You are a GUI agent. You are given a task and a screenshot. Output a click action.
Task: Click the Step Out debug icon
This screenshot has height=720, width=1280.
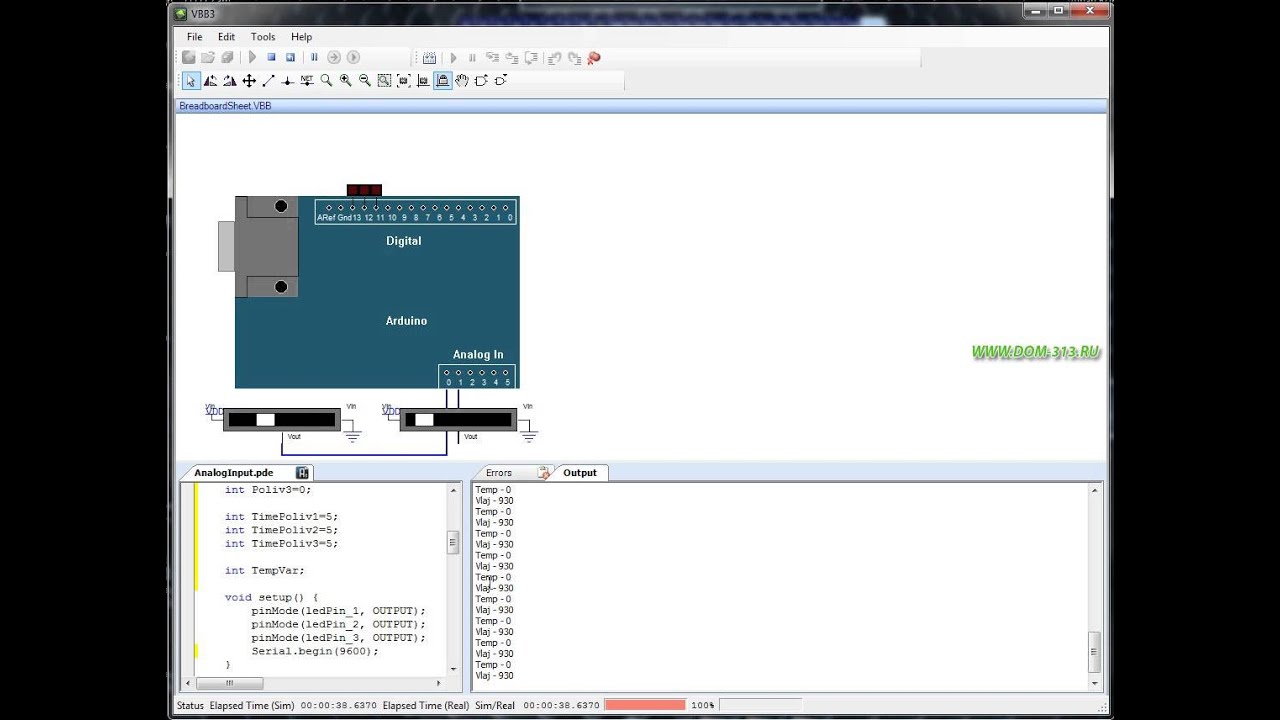[532, 58]
